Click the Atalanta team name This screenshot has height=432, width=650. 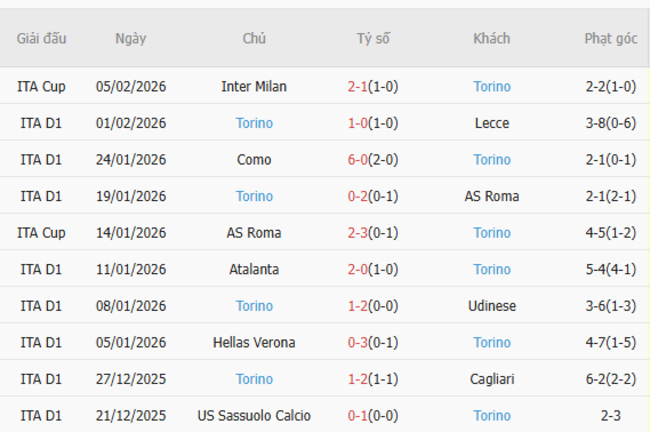[x=254, y=270]
